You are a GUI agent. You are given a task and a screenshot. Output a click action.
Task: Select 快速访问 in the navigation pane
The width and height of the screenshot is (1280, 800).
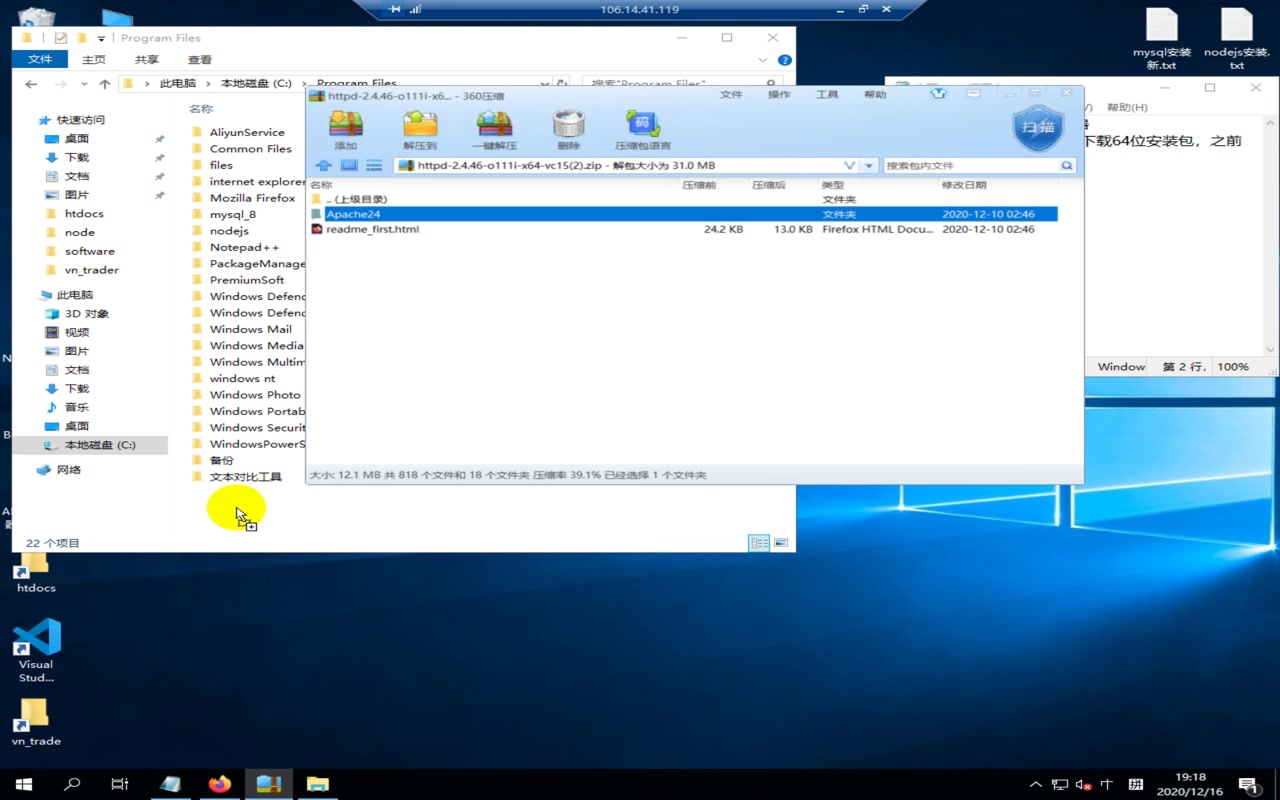[x=80, y=120]
